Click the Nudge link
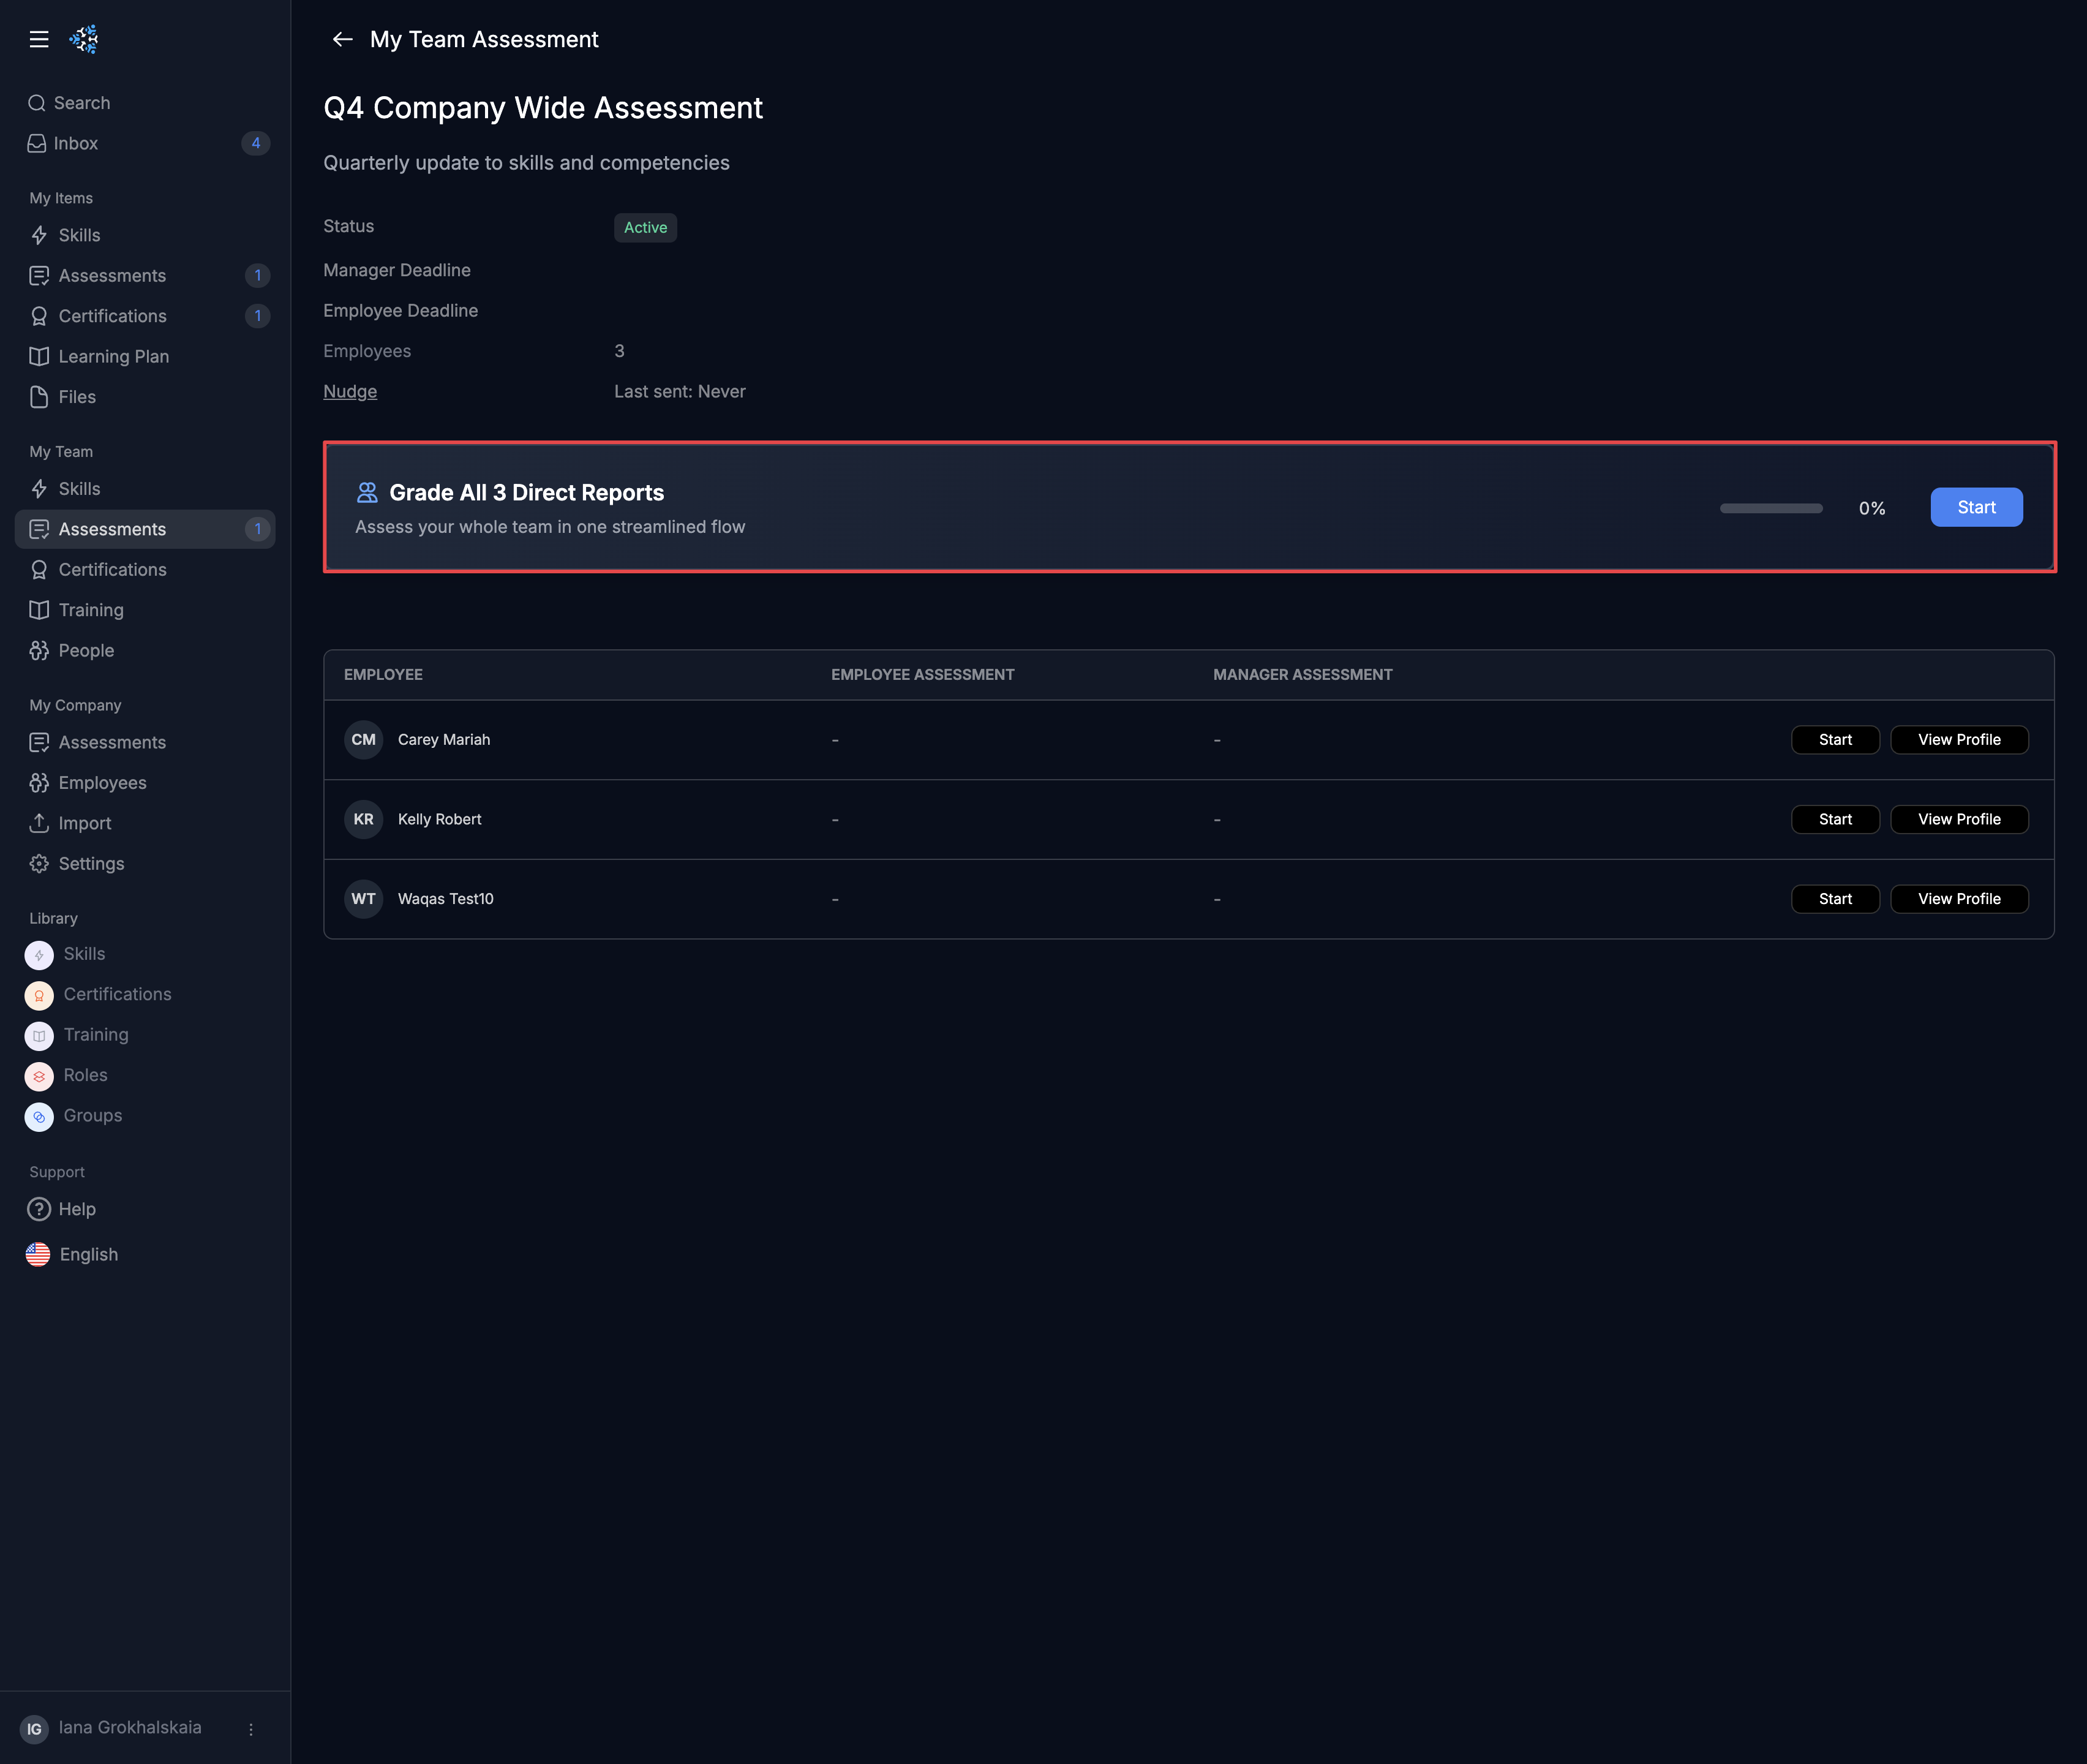 [x=350, y=391]
